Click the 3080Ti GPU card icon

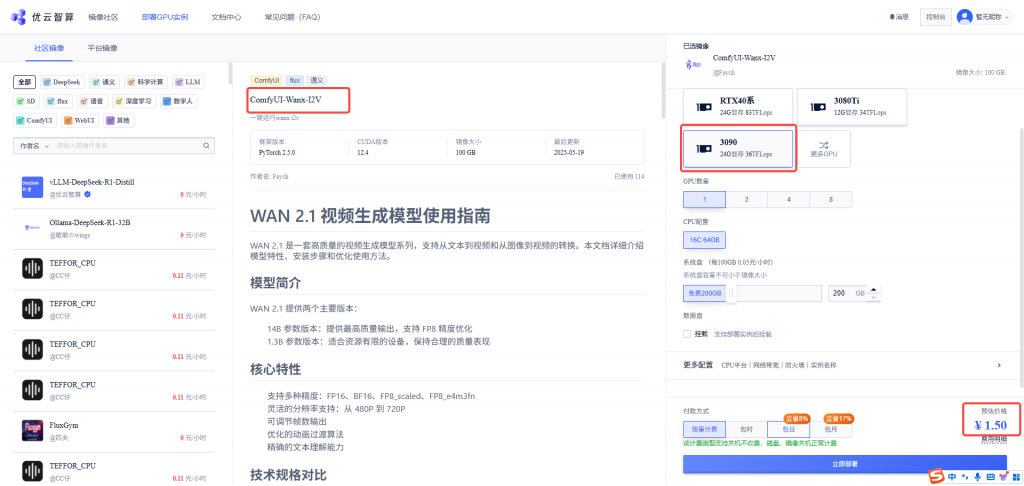tap(818, 107)
